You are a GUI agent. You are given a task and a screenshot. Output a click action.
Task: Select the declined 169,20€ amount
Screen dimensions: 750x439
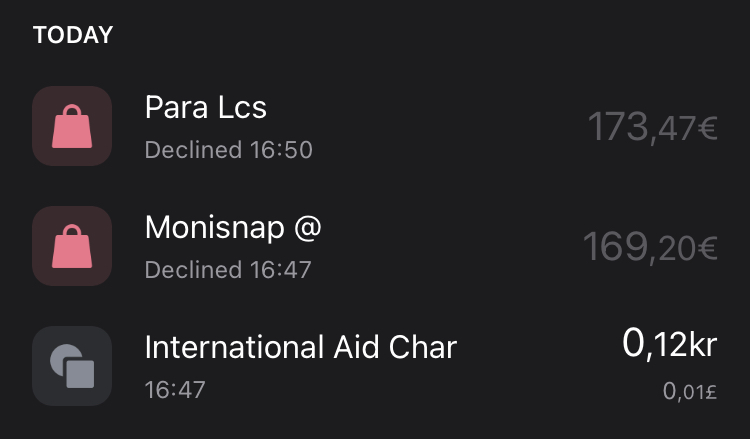(x=649, y=247)
